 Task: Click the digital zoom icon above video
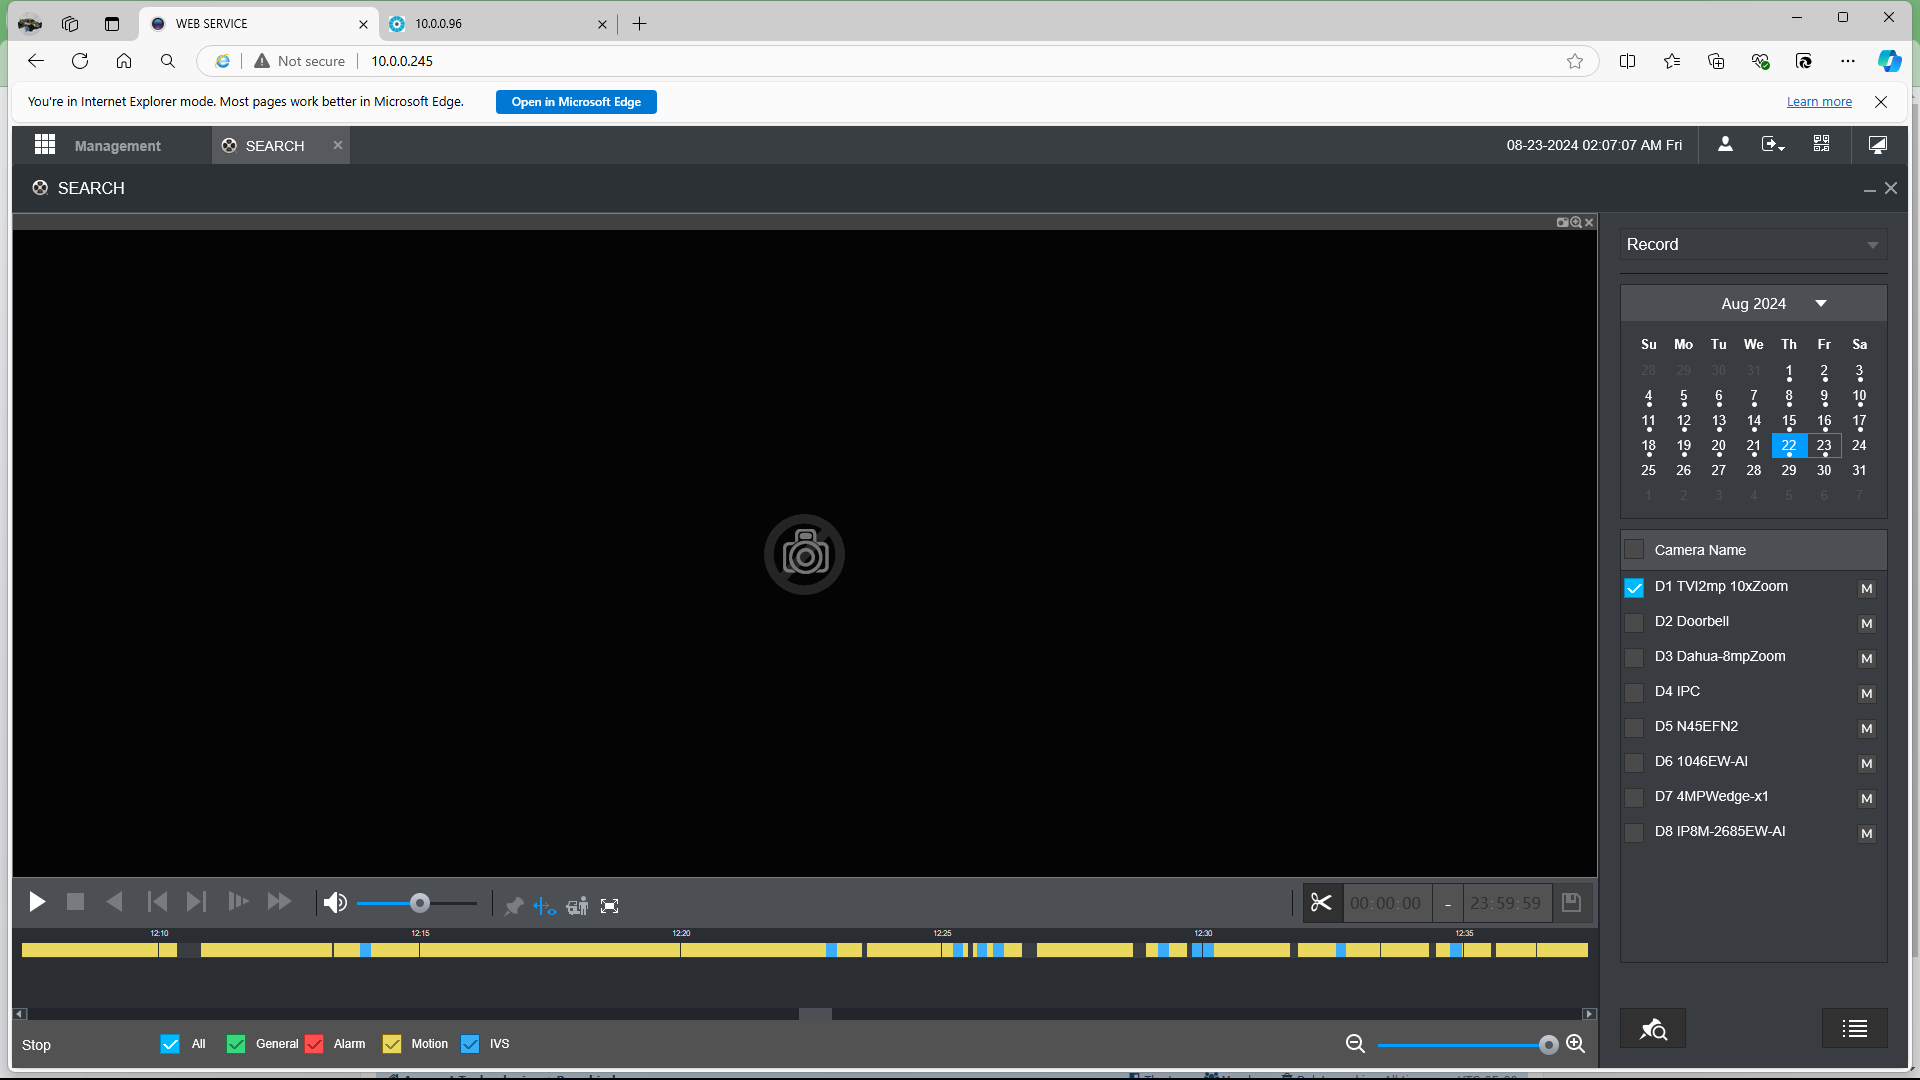click(x=1576, y=222)
